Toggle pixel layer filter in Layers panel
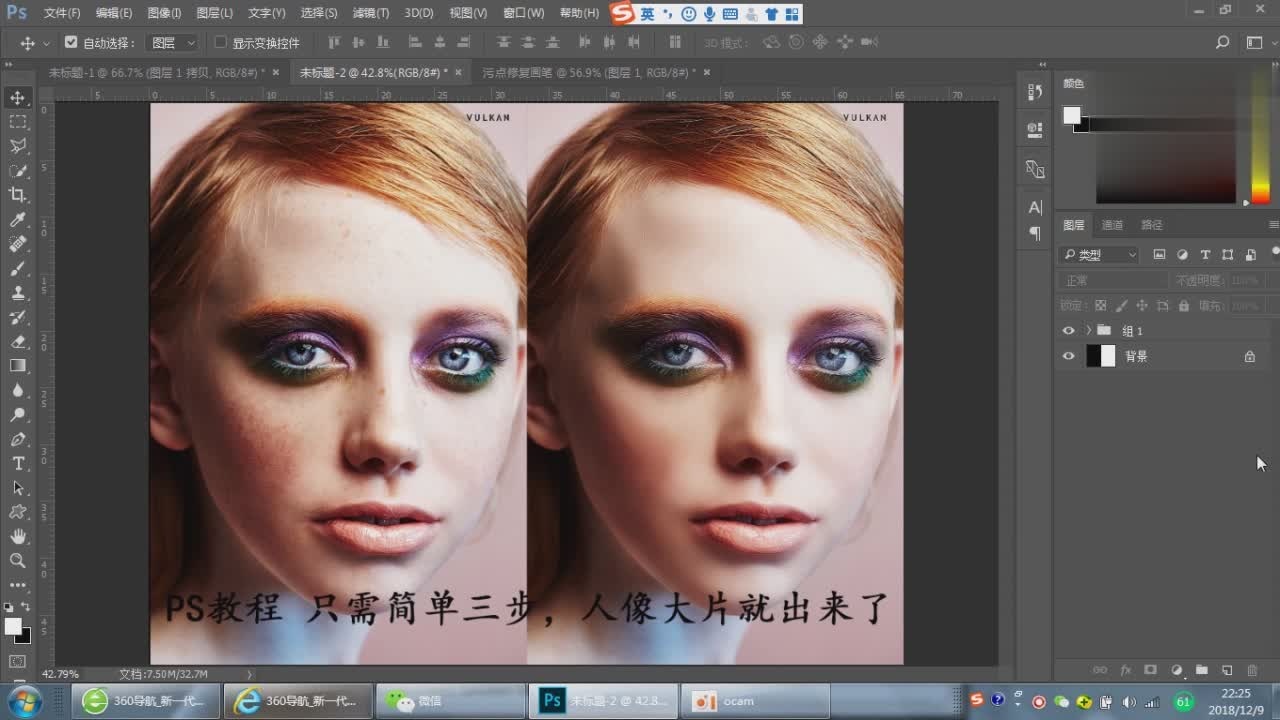This screenshot has height=720, width=1280. point(1159,255)
